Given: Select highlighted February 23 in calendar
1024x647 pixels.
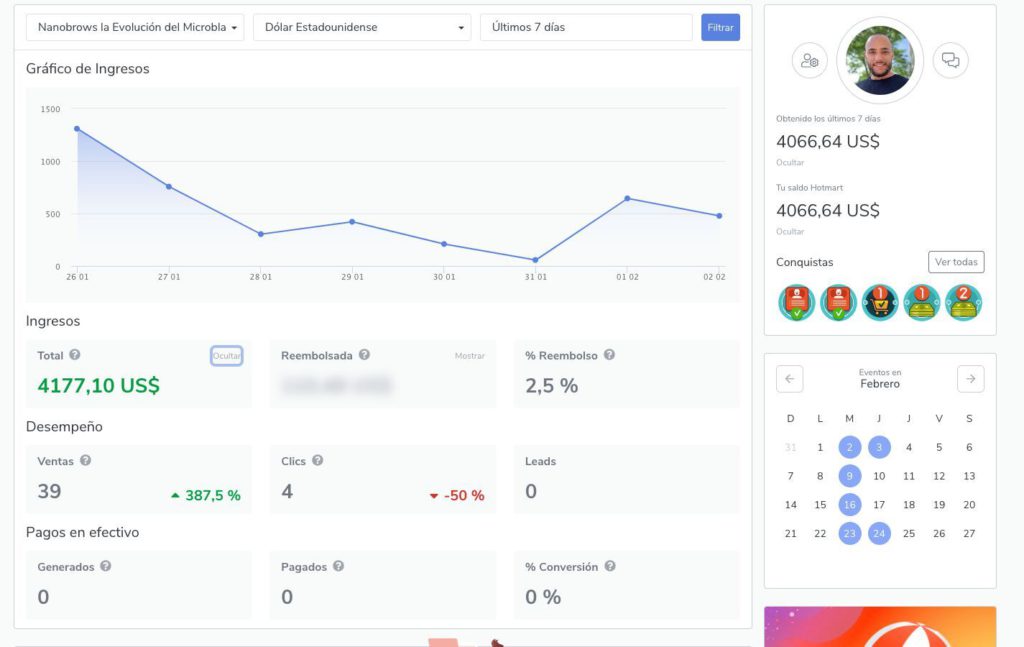Looking at the screenshot, I should pos(850,533).
